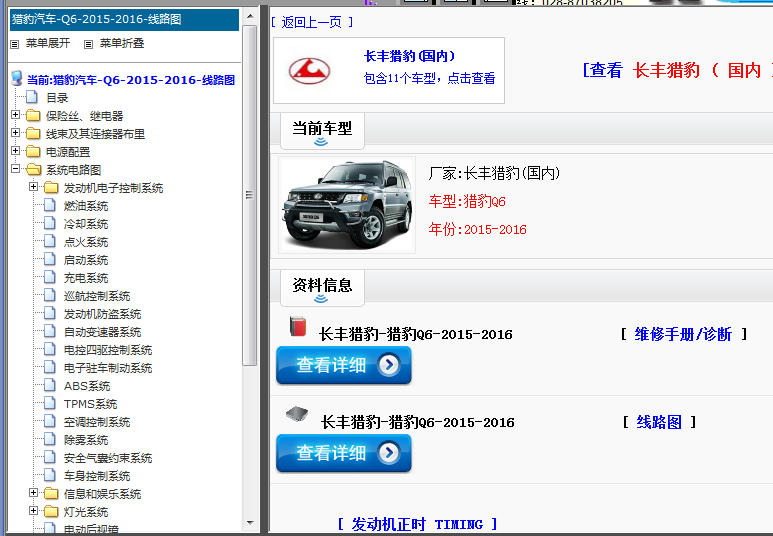Expand the 信息和娱乐系统 node
Viewport: 773px width, 536px height.
(33, 493)
